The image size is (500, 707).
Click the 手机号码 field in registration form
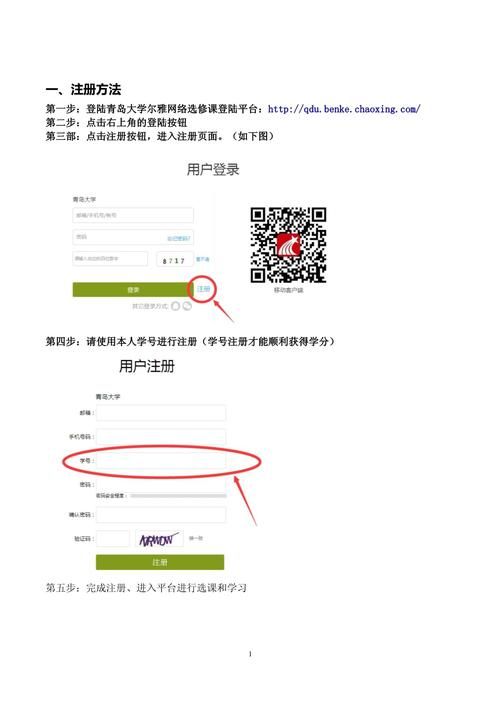[x=161, y=436]
